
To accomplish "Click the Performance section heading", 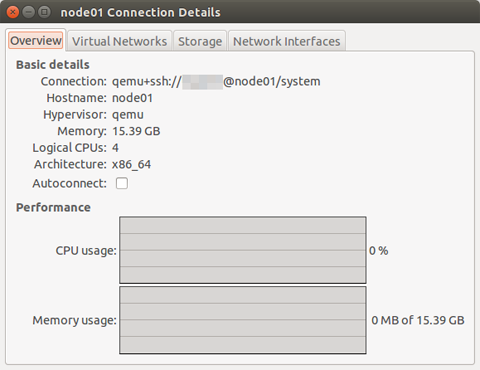I will pyautogui.click(x=53, y=207).
